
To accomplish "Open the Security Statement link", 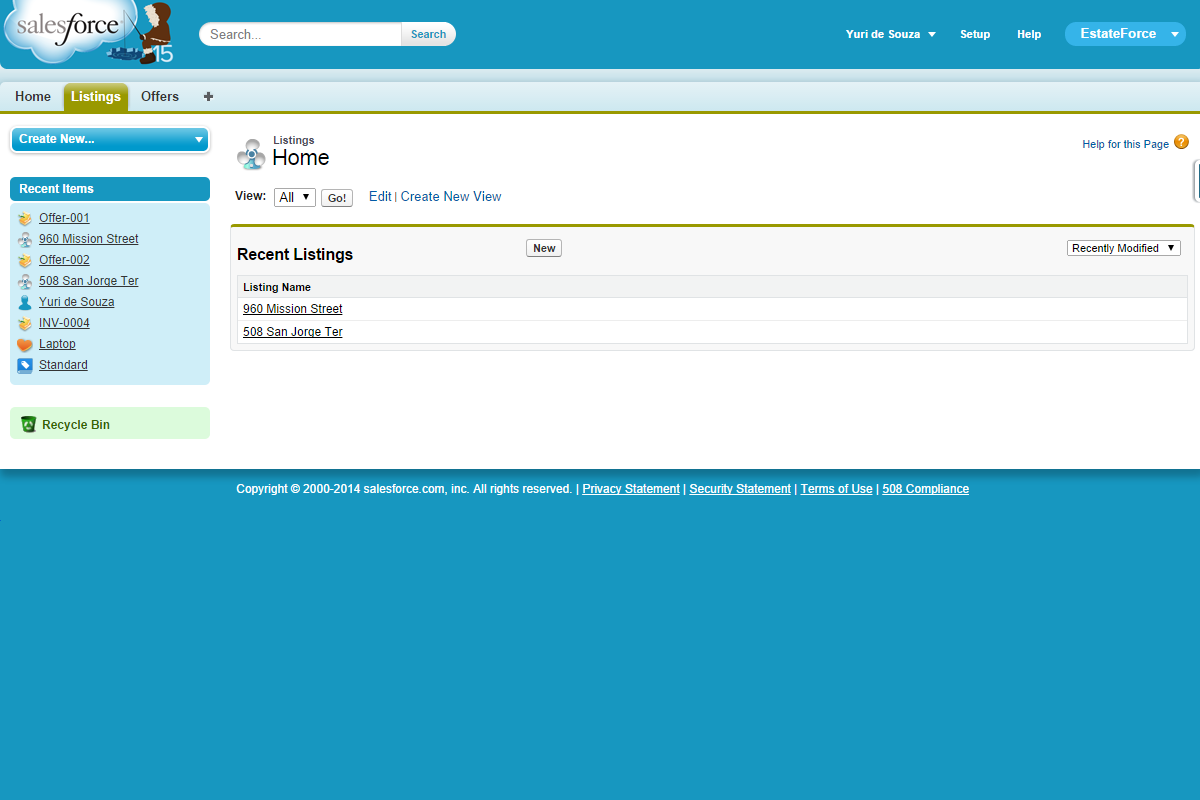I will pyautogui.click(x=740, y=489).
